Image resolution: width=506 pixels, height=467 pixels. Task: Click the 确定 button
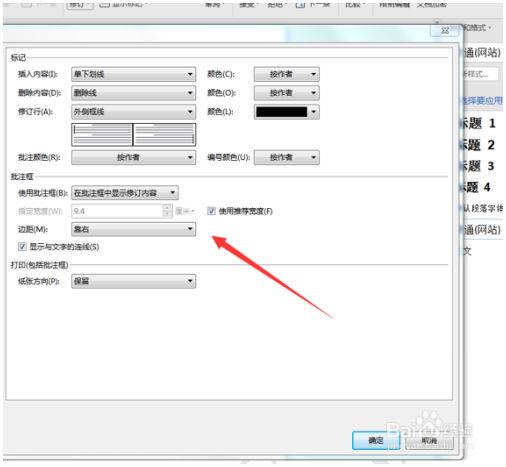(x=376, y=441)
